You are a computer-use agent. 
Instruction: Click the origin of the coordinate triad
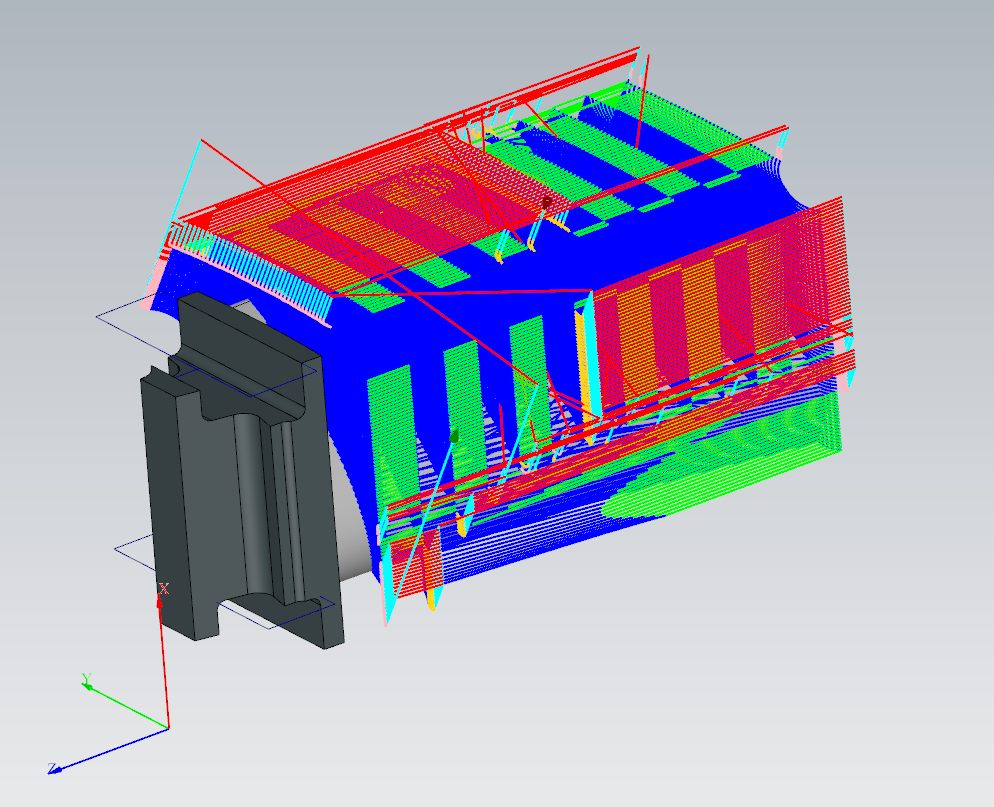point(167,728)
